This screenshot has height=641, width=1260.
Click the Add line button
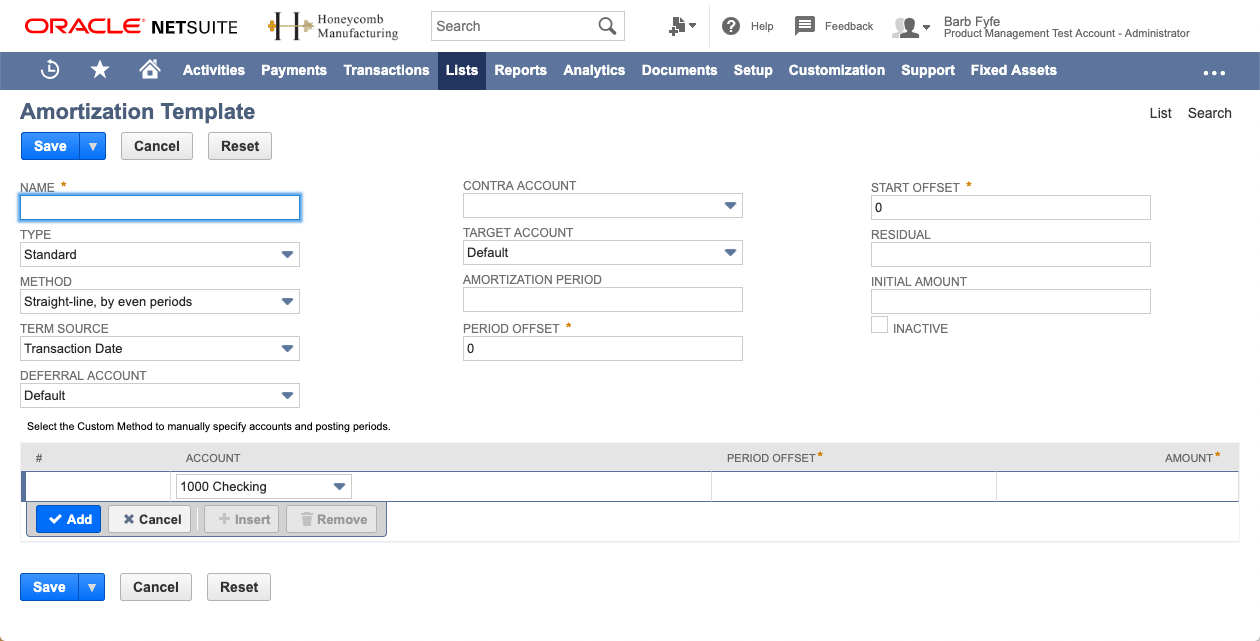click(x=69, y=519)
